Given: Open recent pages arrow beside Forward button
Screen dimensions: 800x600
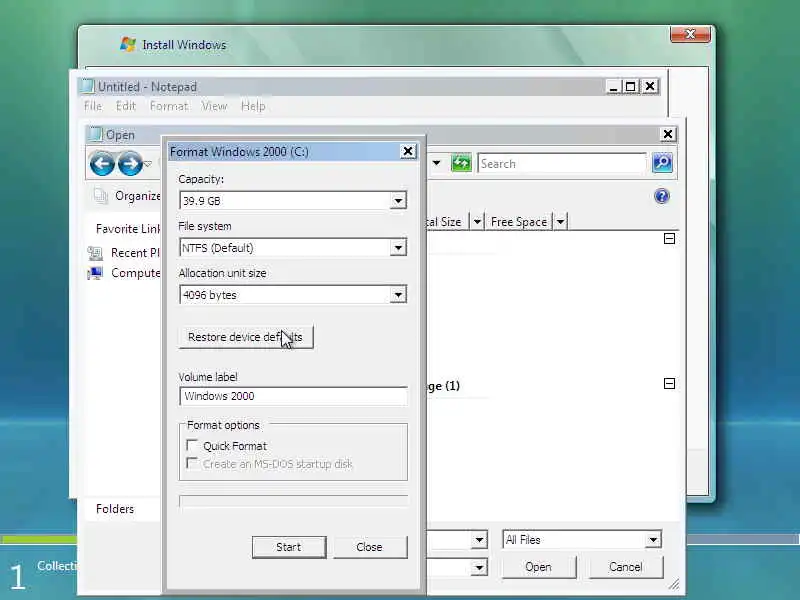Looking at the screenshot, I should click(x=148, y=164).
